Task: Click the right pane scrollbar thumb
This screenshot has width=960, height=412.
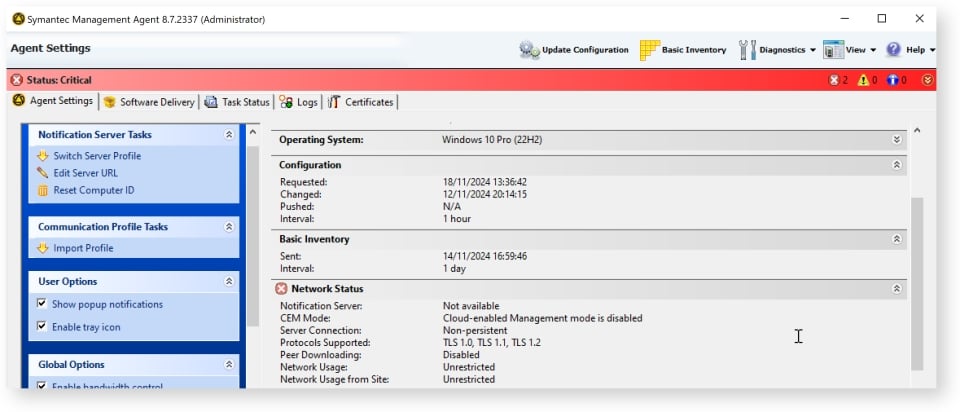Action: (x=917, y=284)
